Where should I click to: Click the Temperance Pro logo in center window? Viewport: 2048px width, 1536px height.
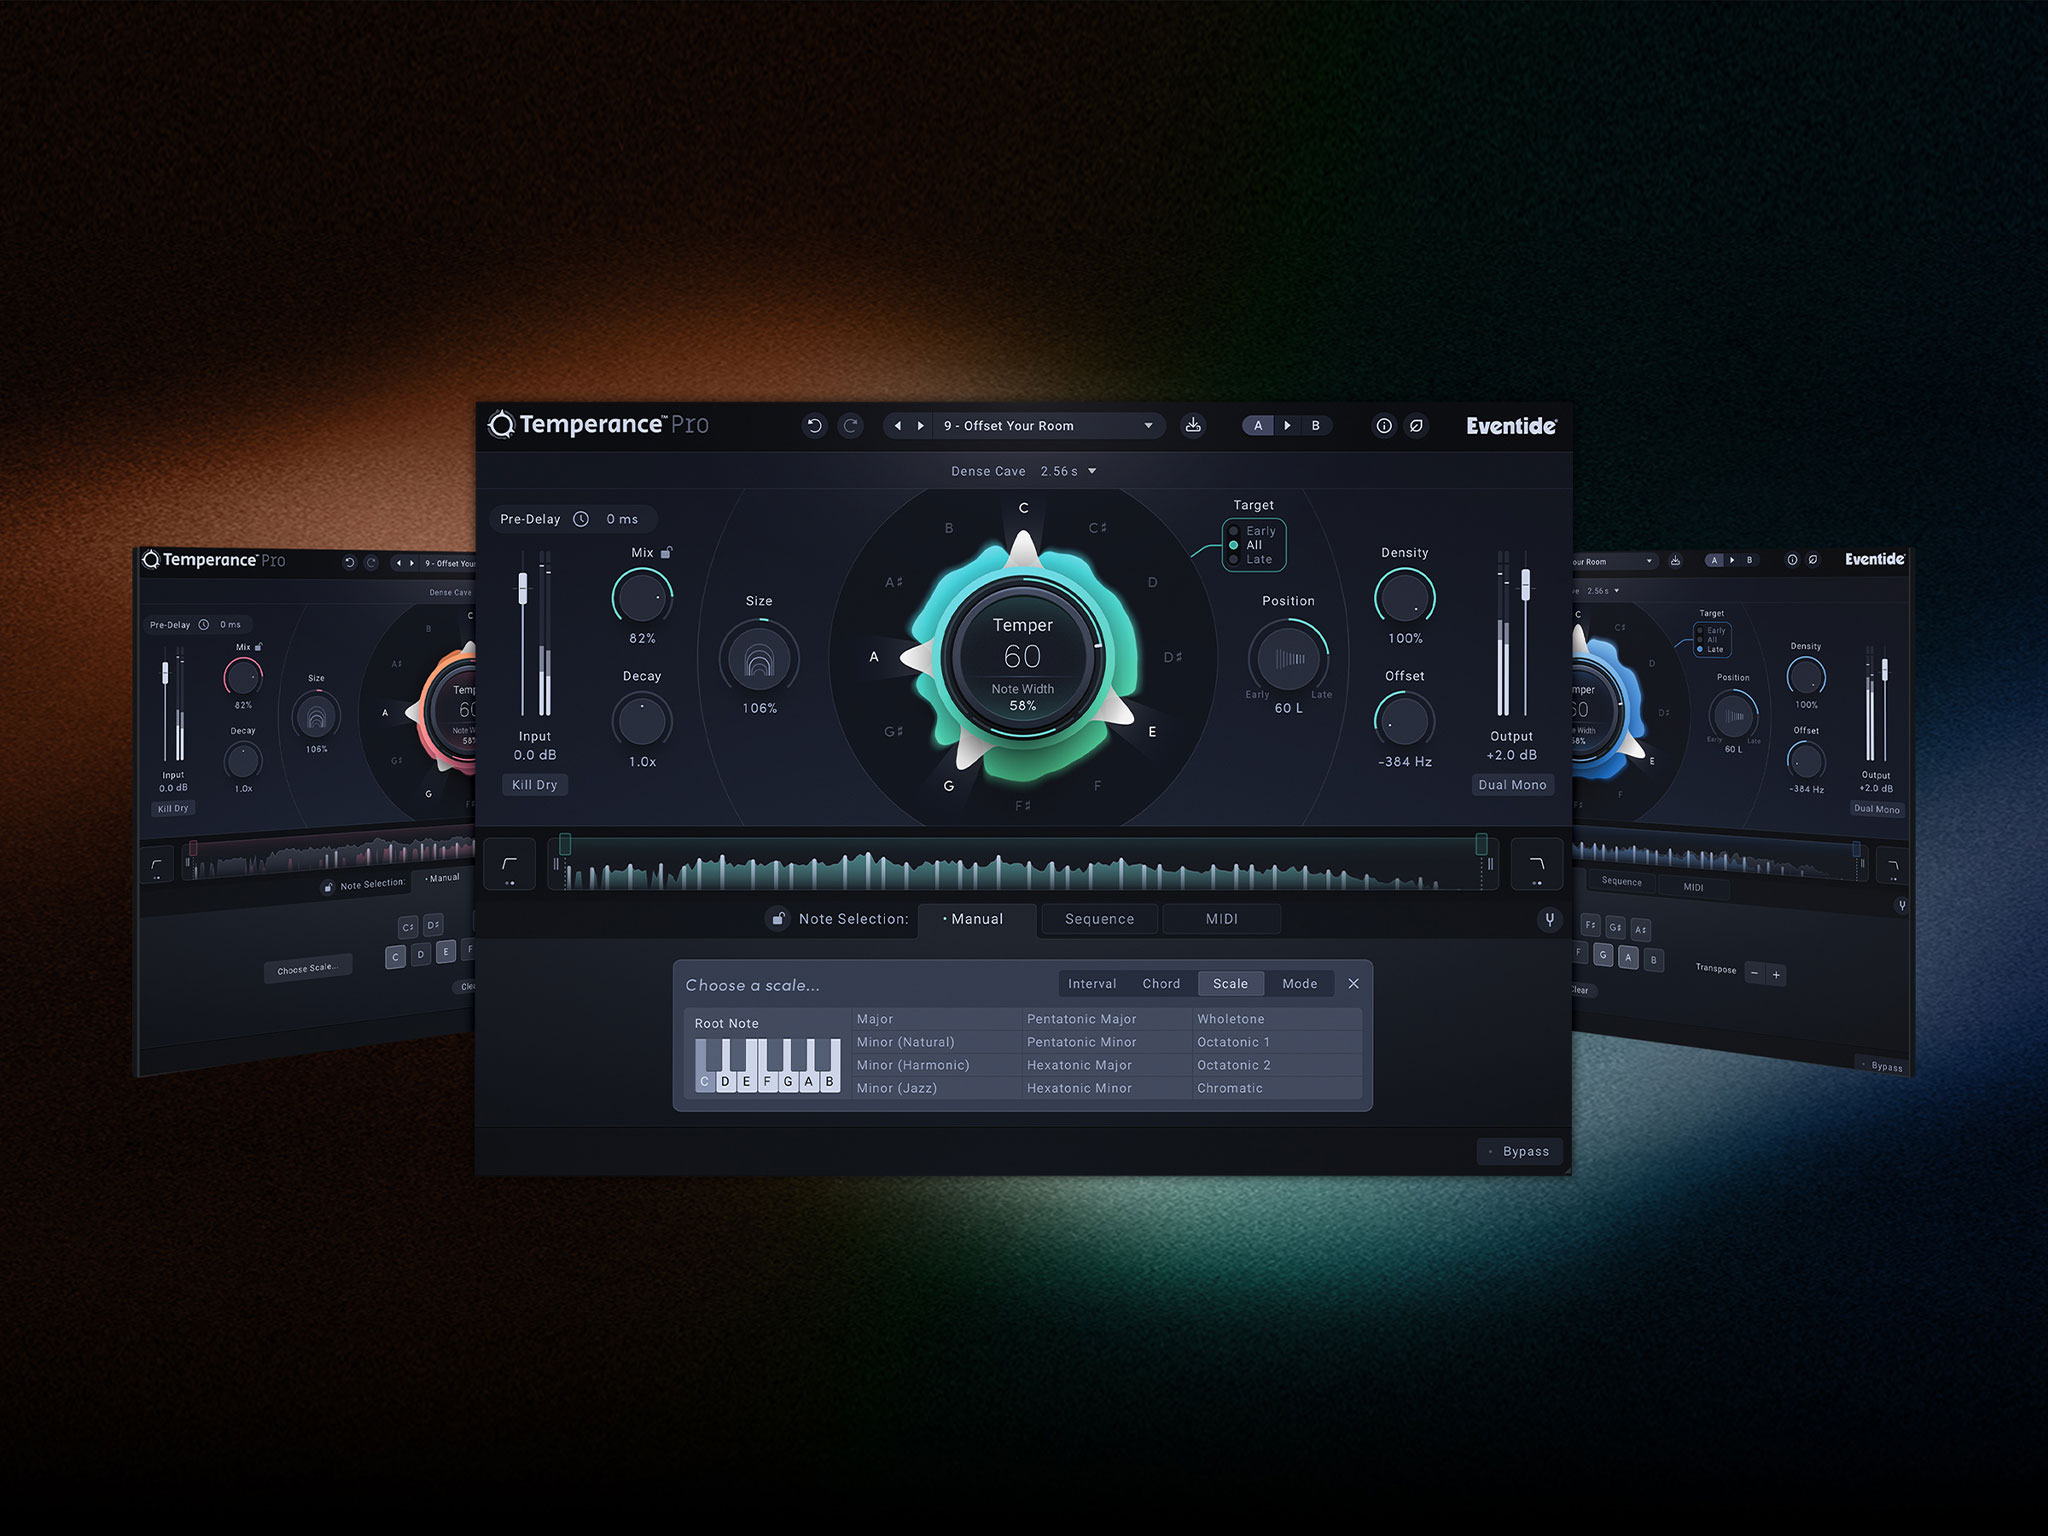point(598,425)
